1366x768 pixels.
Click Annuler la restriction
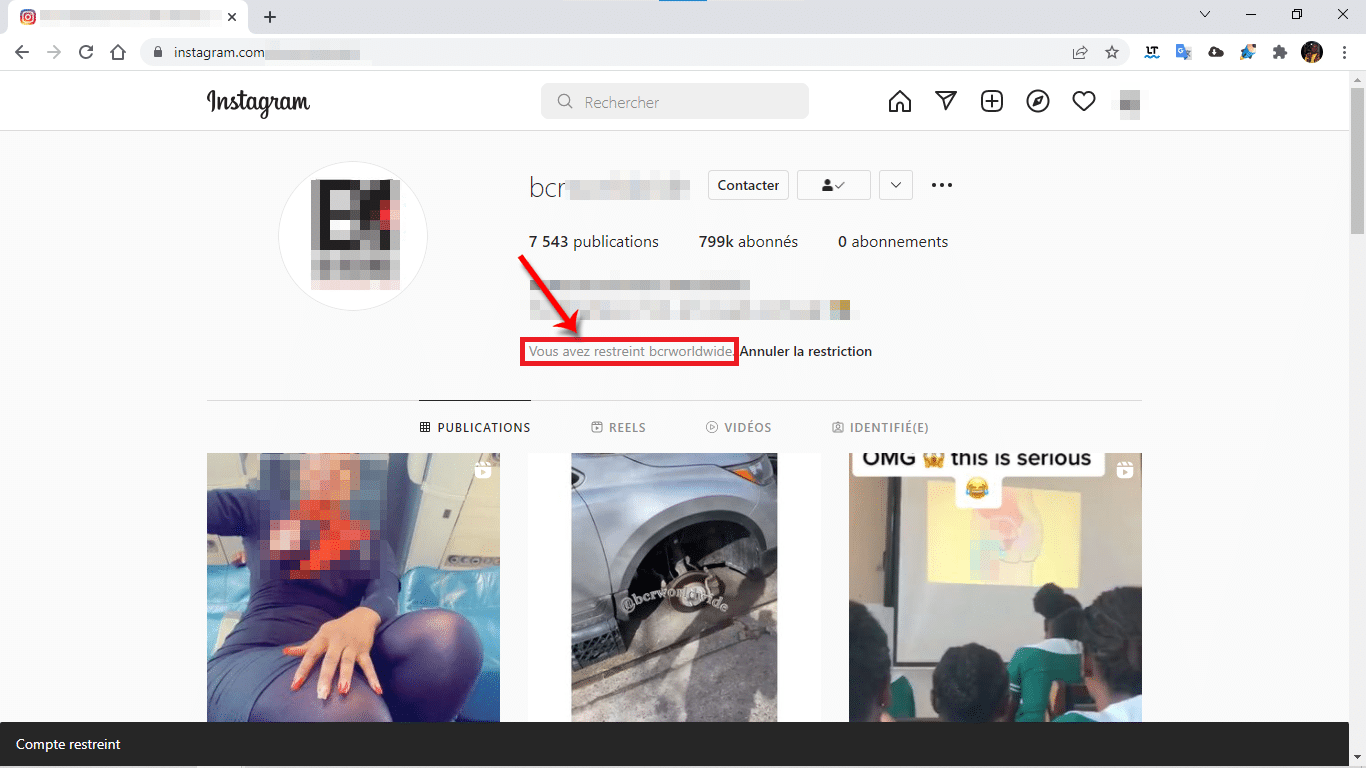click(806, 352)
